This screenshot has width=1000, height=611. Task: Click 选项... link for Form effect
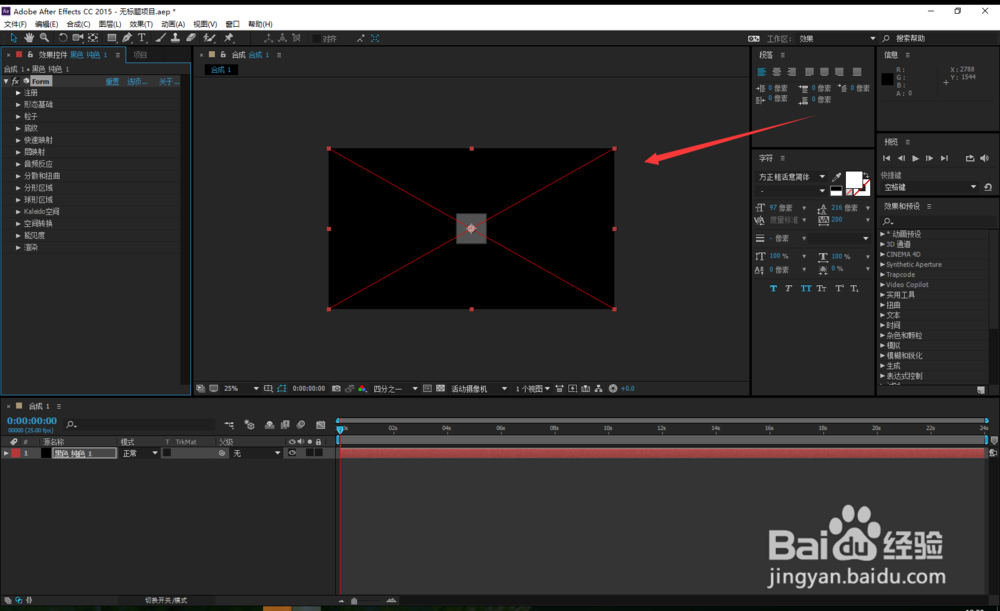pos(137,82)
